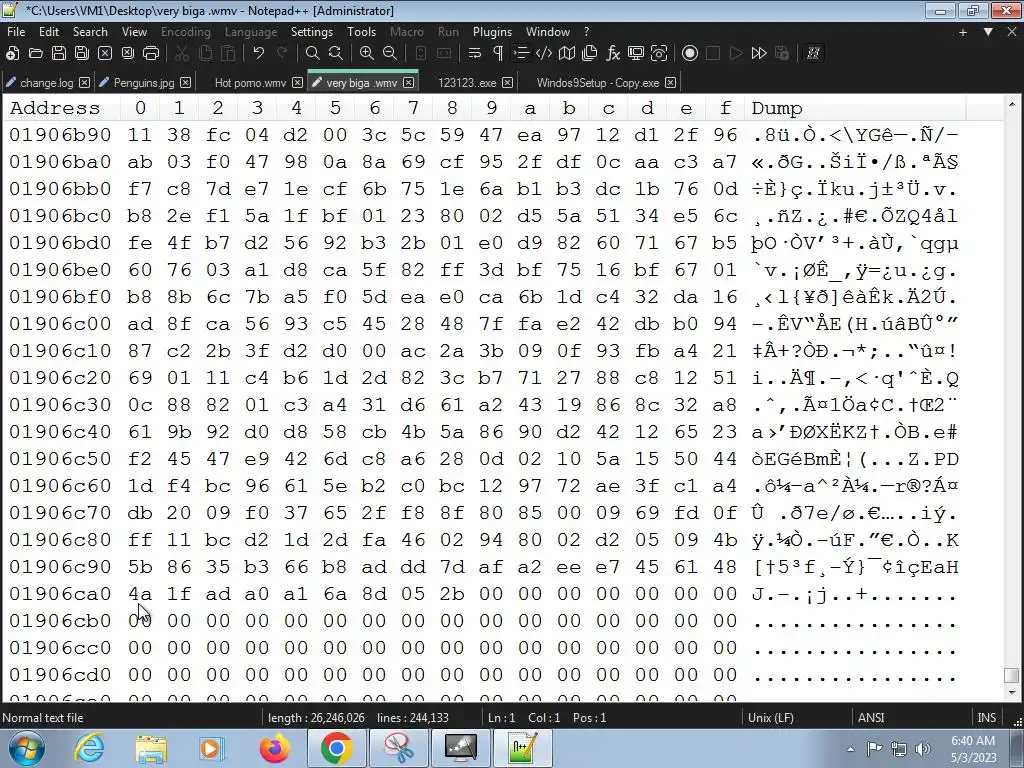Click the Save All toolbar icon
Viewport: 1024px width, 768px height.
pyautogui.click(x=82, y=54)
